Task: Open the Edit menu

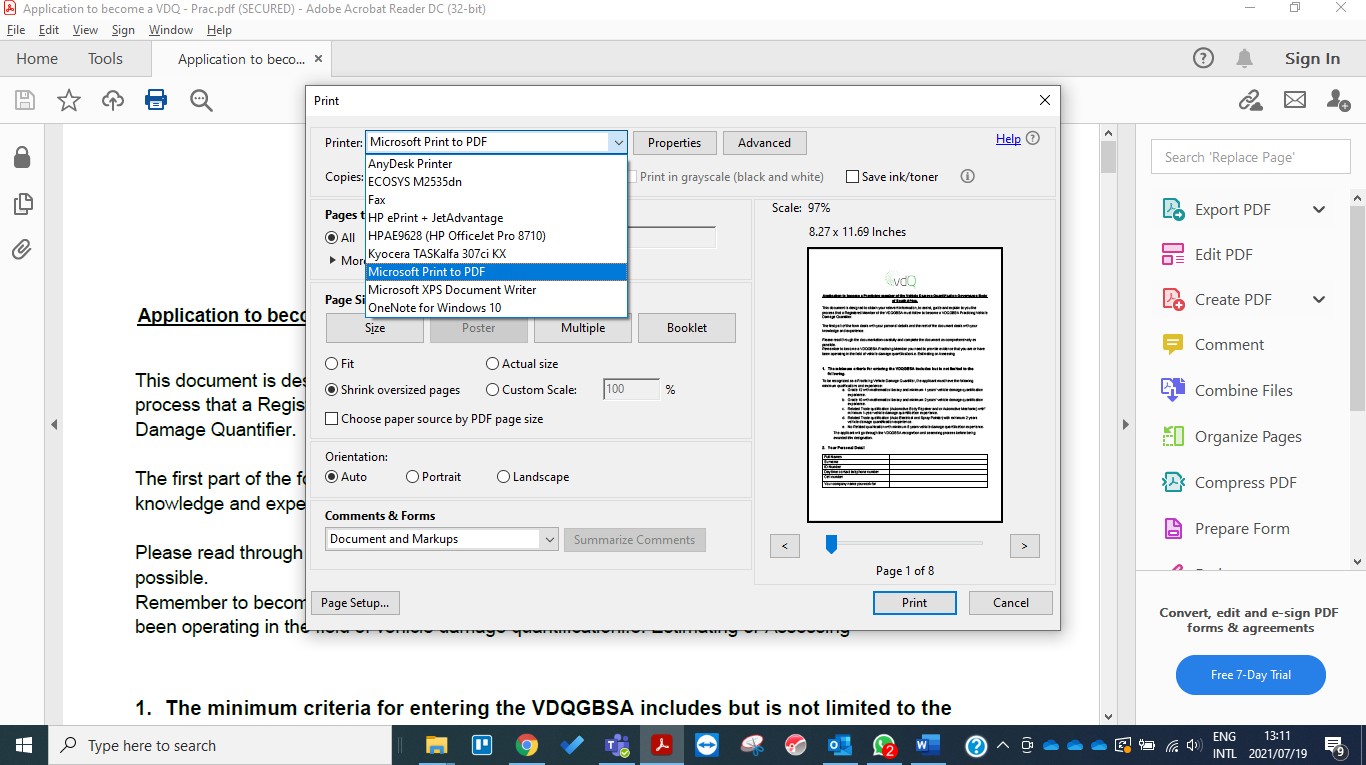Action: 49,30
